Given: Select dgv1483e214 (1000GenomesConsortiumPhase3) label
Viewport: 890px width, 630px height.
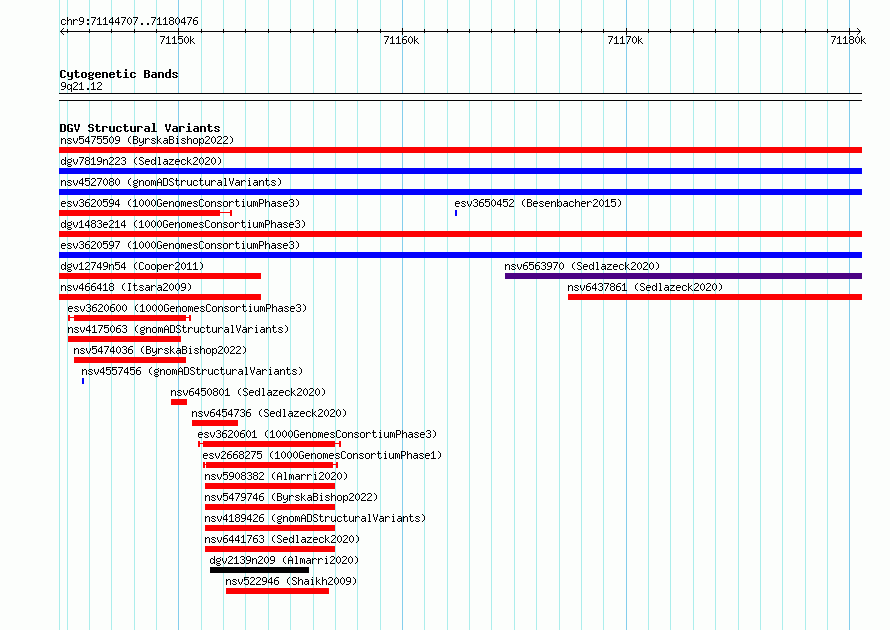Looking at the screenshot, I should coord(183,224).
